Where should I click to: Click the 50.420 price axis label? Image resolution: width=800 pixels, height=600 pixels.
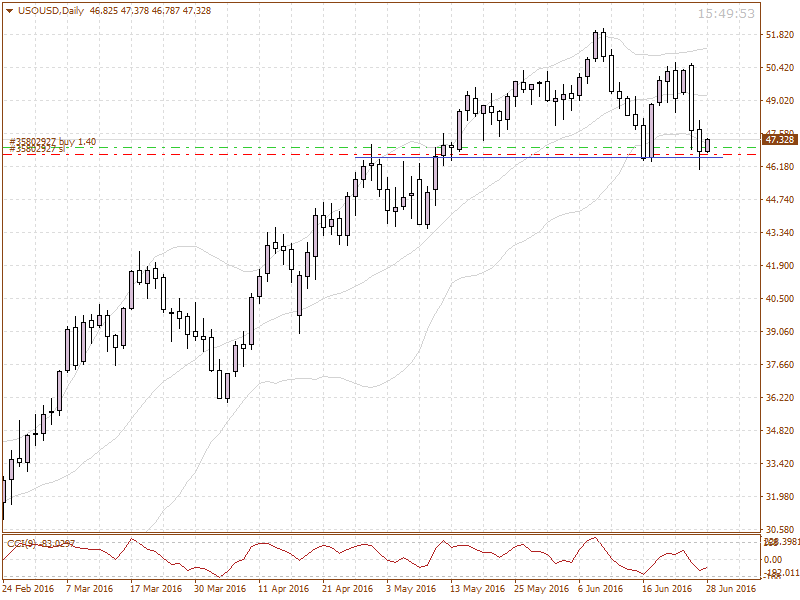coord(779,68)
